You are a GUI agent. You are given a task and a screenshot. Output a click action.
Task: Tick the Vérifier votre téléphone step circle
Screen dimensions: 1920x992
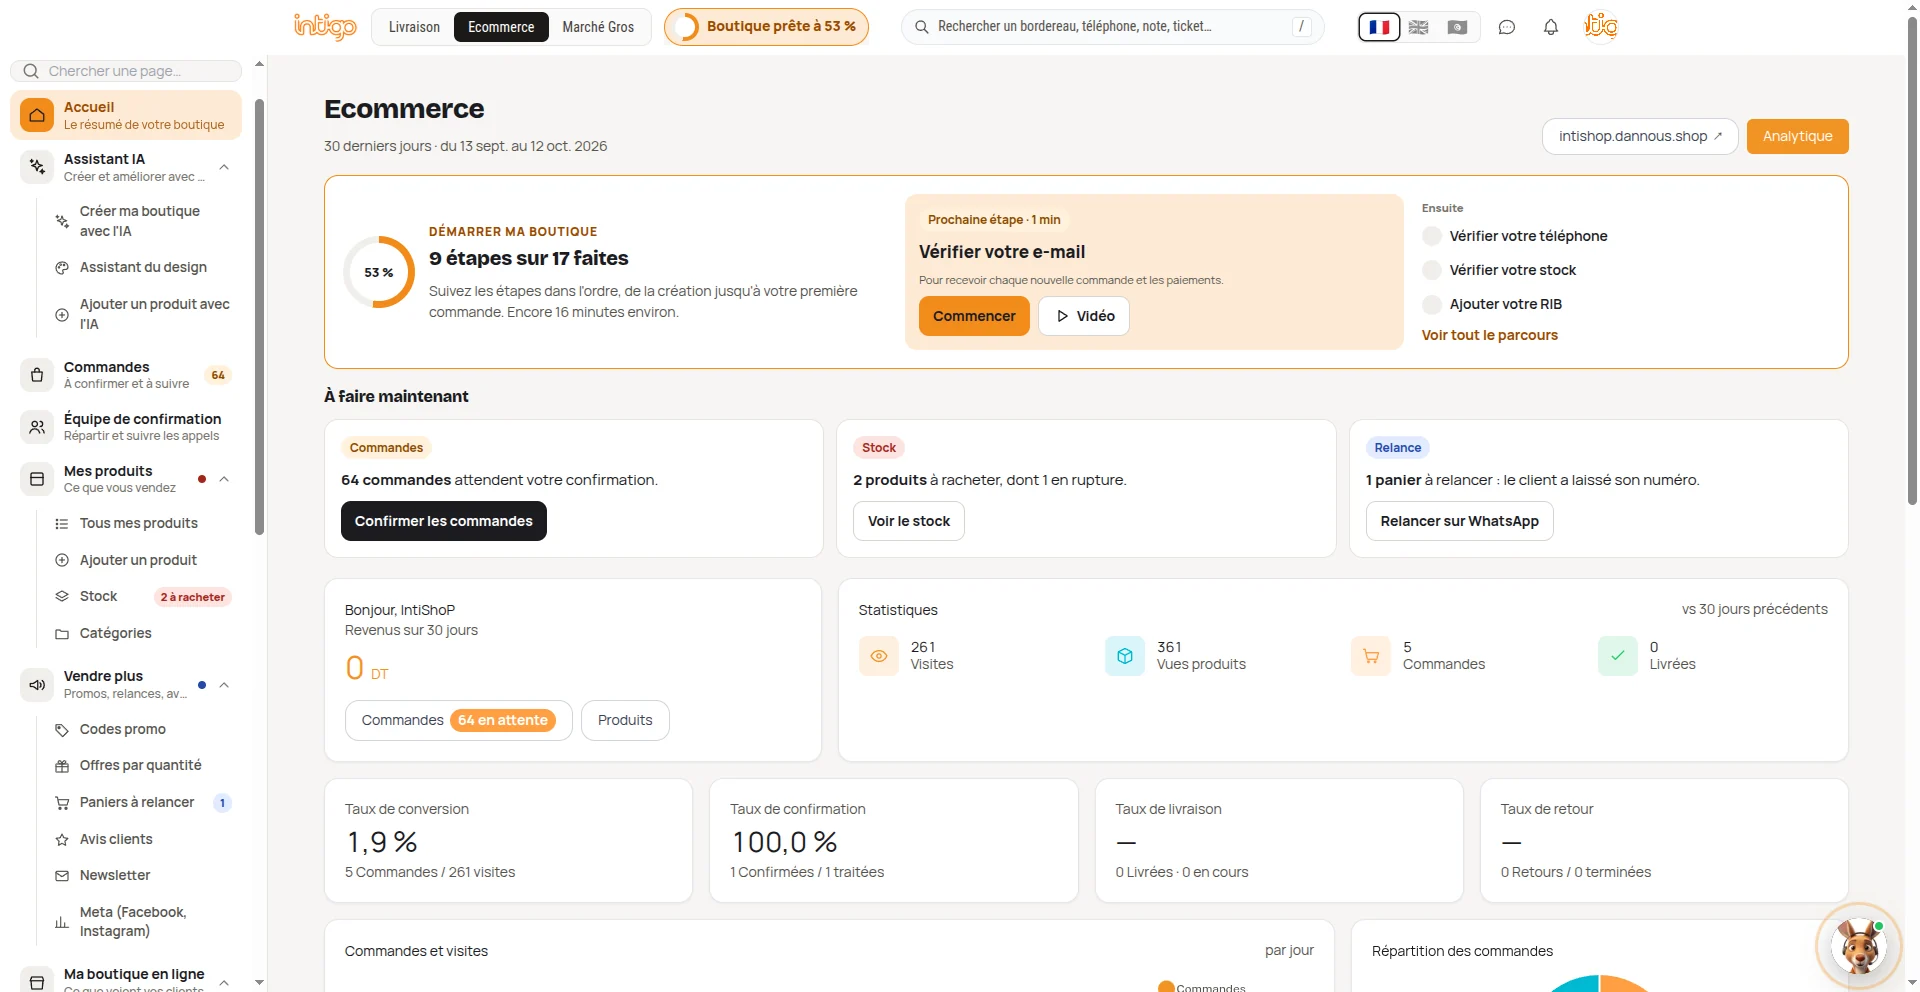(1432, 236)
